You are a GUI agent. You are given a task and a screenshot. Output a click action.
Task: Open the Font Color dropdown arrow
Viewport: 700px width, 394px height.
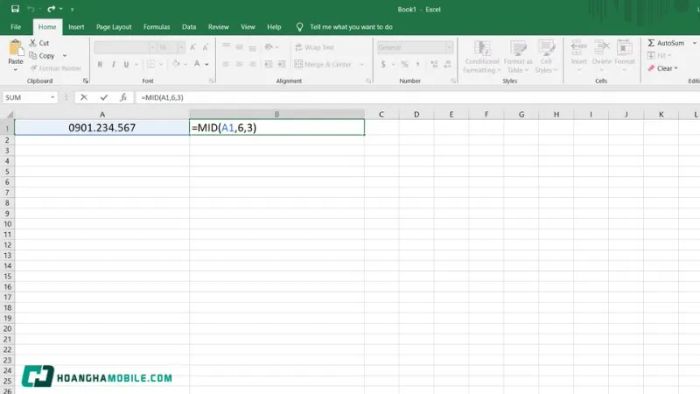click(x=207, y=65)
